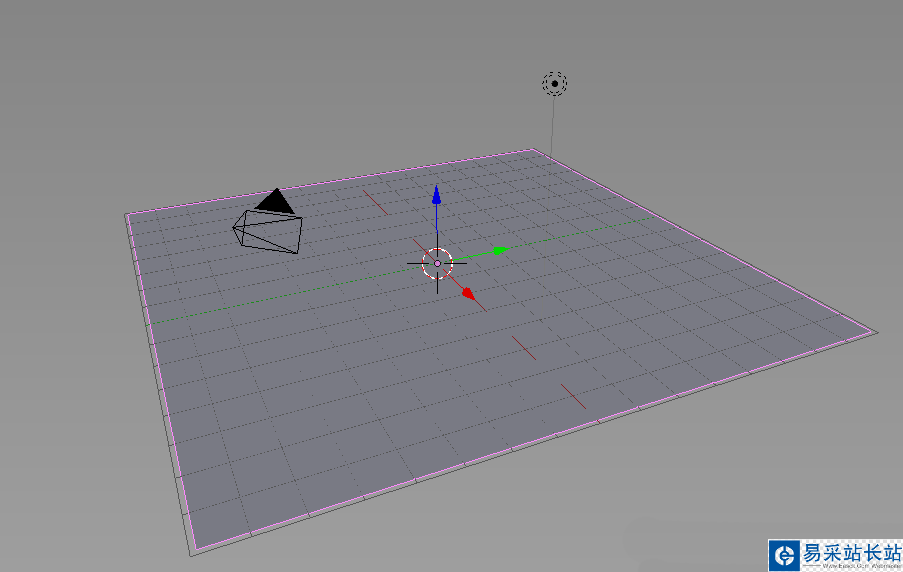Image resolution: width=903 pixels, height=572 pixels.
Task: Grab the blue Z-axis manipulator arrow
Action: click(437, 195)
